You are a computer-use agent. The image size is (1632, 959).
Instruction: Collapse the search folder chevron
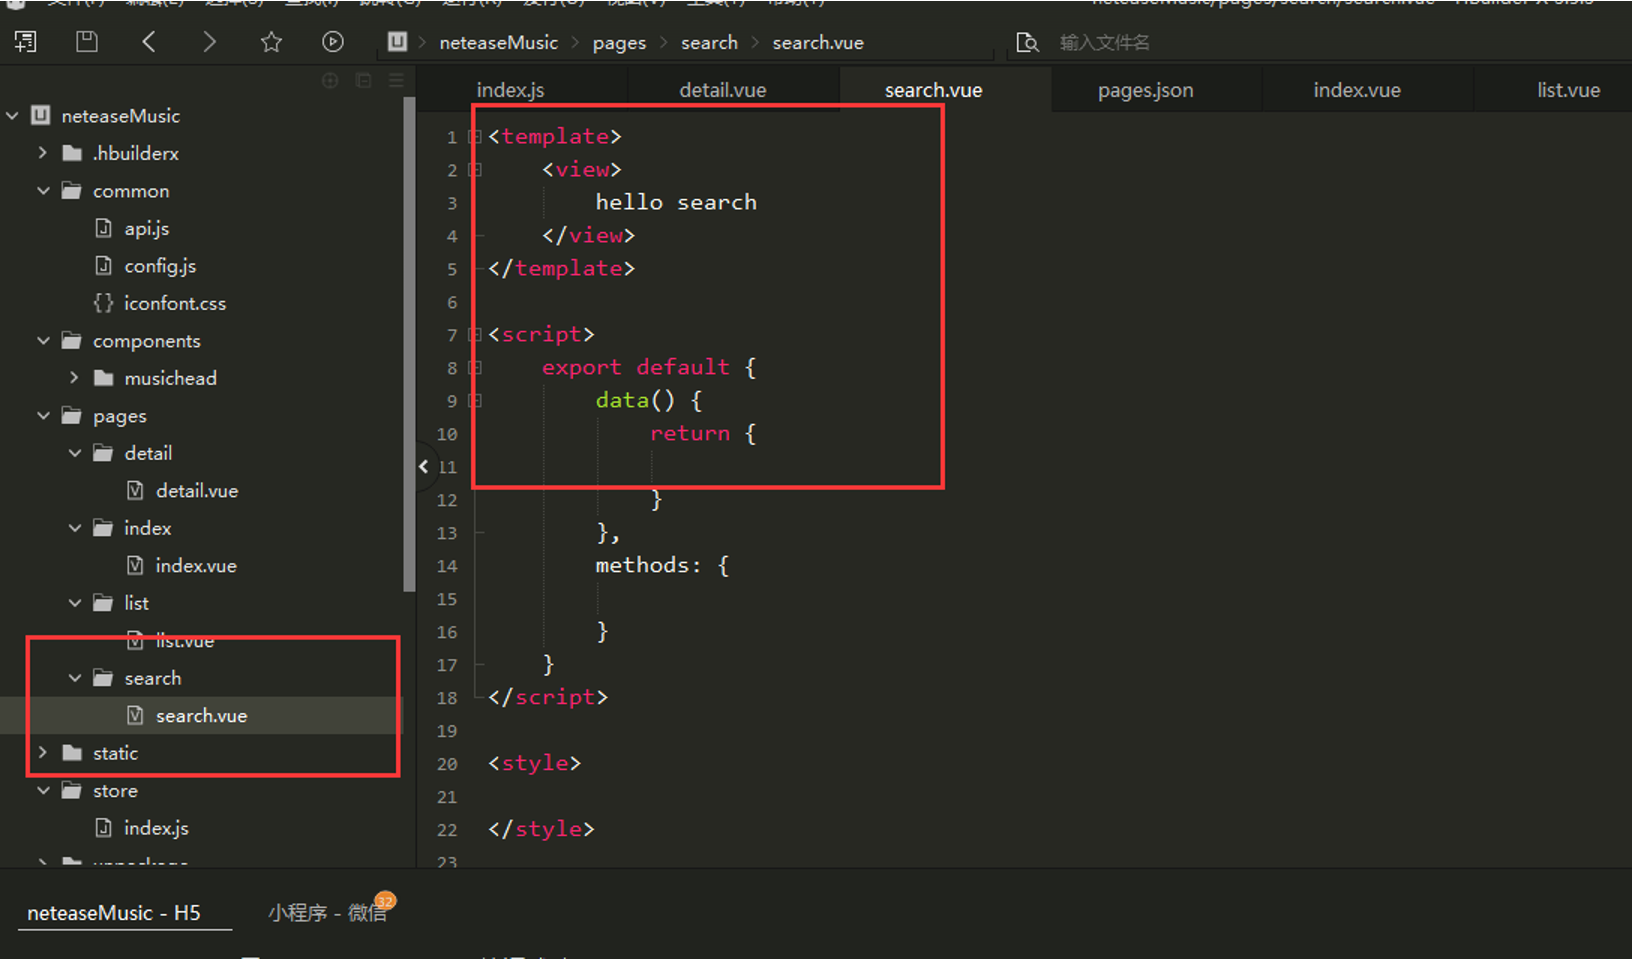pos(75,678)
